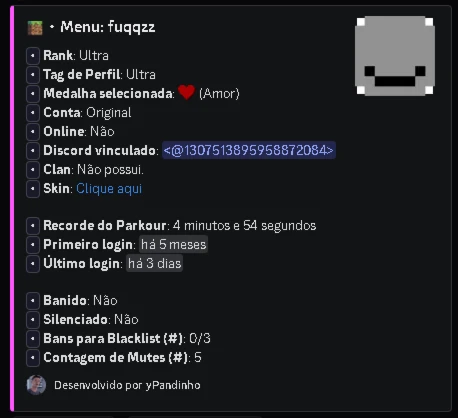The width and height of the screenshot is (458, 418).
Task: Click the bullet icon beside Rank
Action: click(x=33, y=56)
